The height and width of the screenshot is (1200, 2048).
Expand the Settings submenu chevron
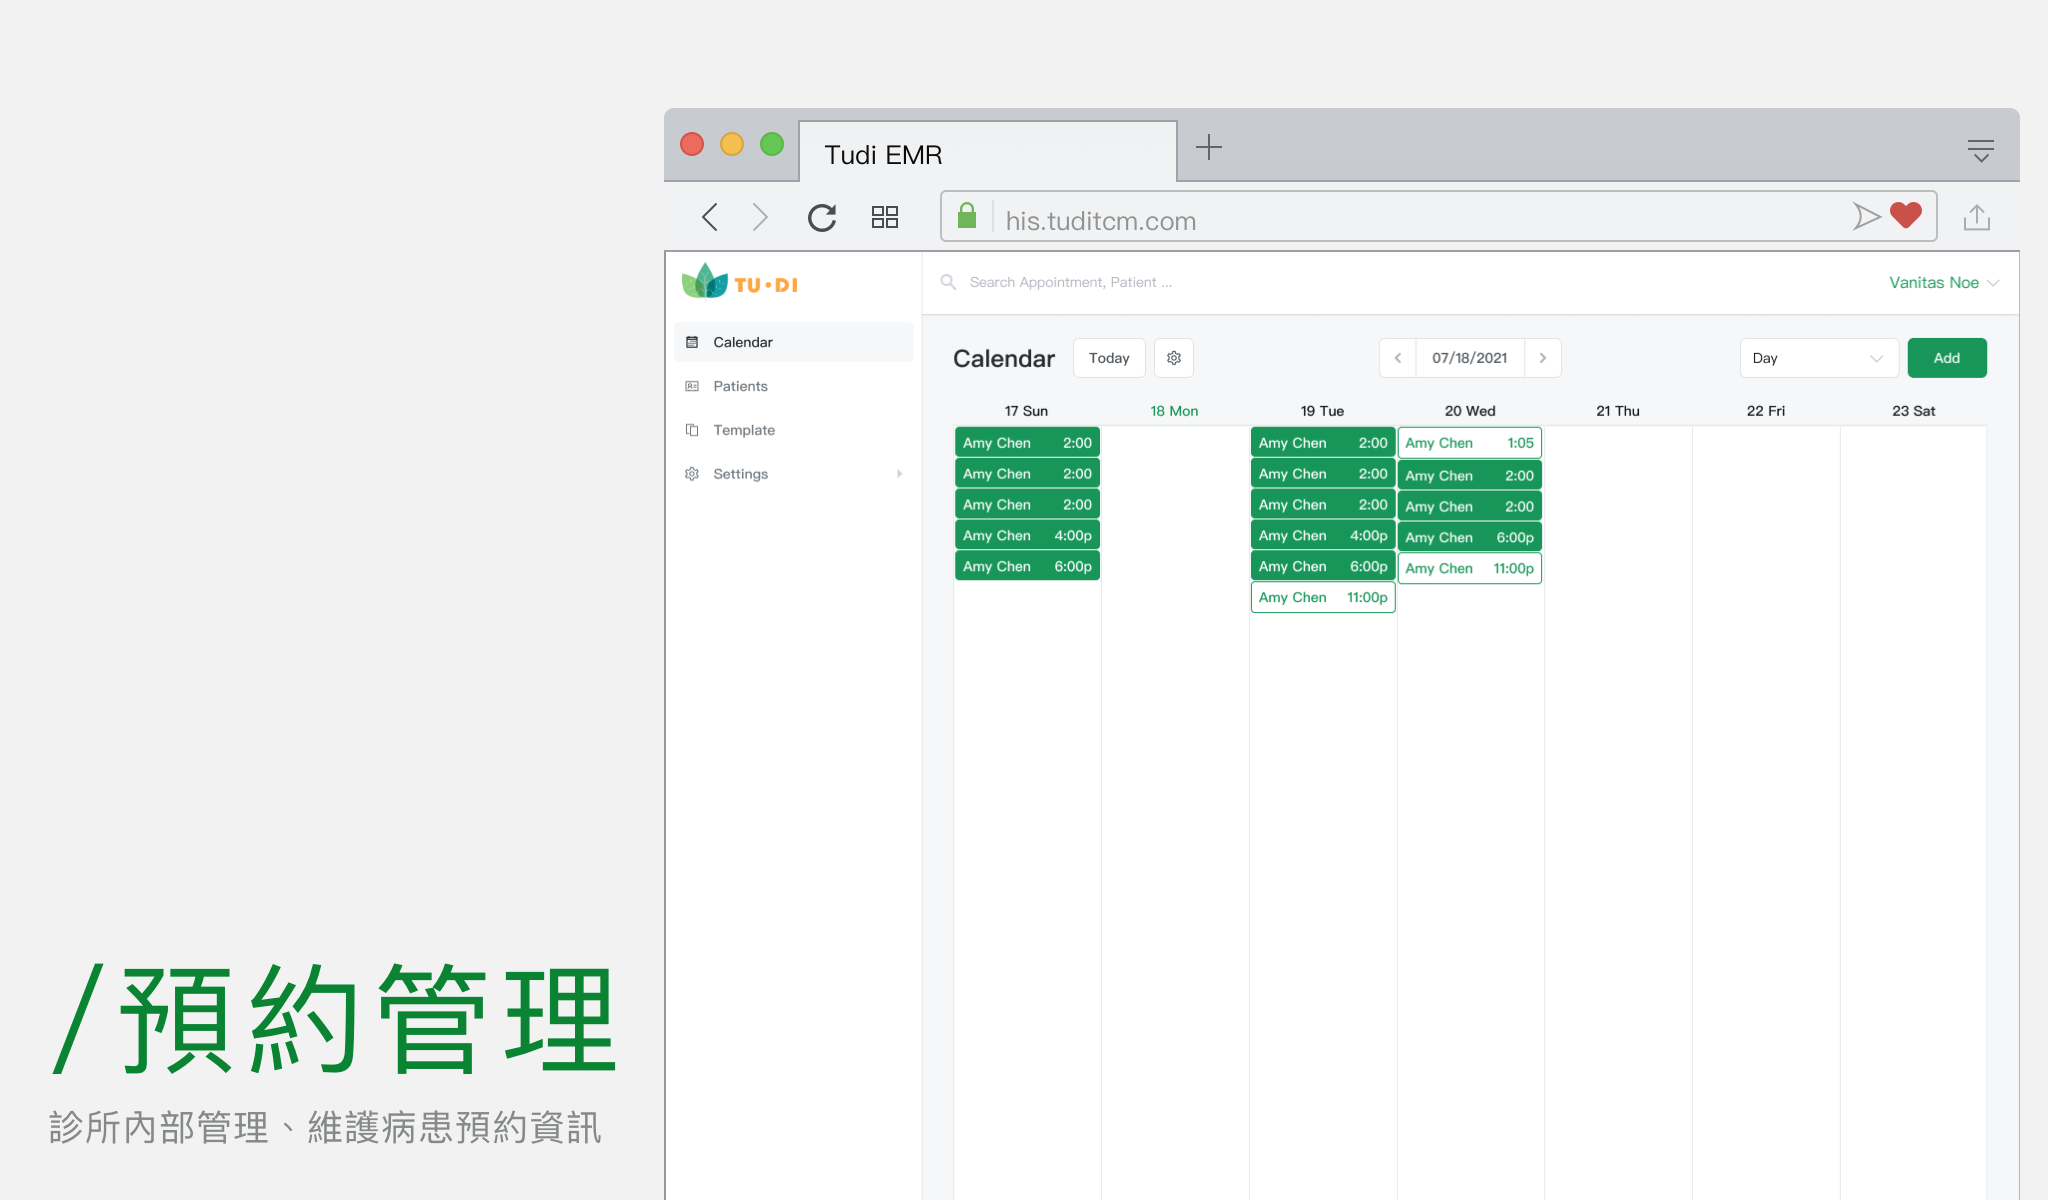click(x=899, y=473)
